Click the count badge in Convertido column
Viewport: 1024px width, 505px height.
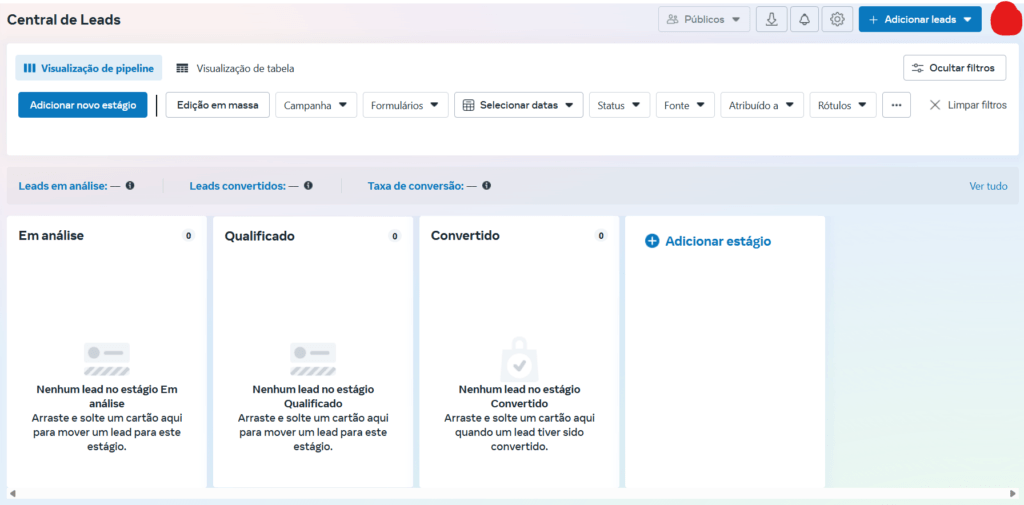click(x=601, y=236)
